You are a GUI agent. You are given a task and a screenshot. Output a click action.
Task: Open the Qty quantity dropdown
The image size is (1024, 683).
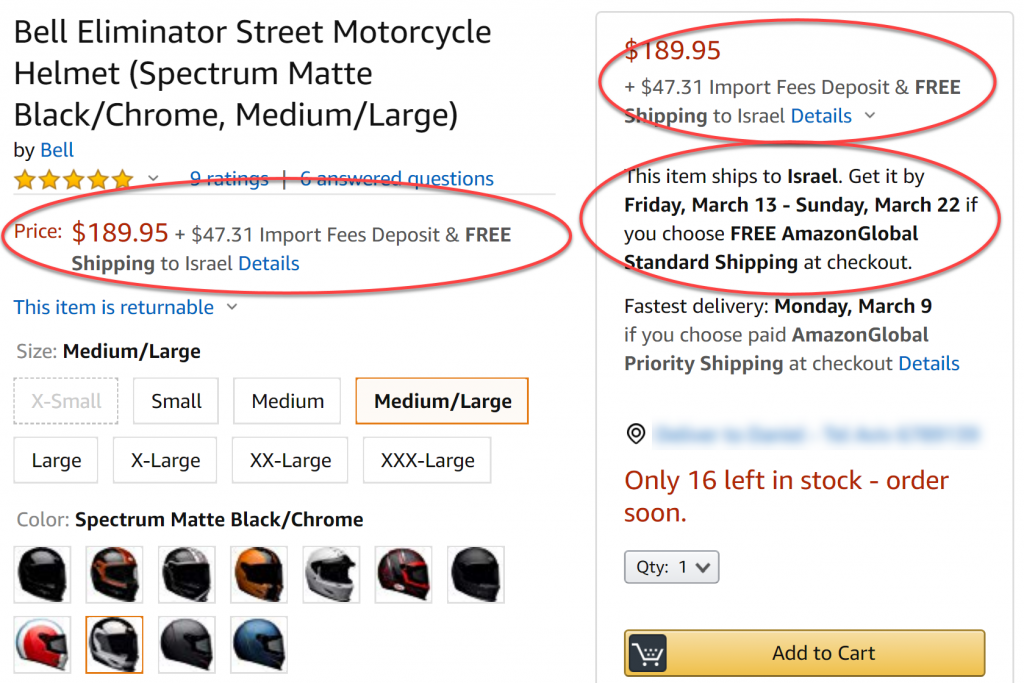(x=672, y=567)
